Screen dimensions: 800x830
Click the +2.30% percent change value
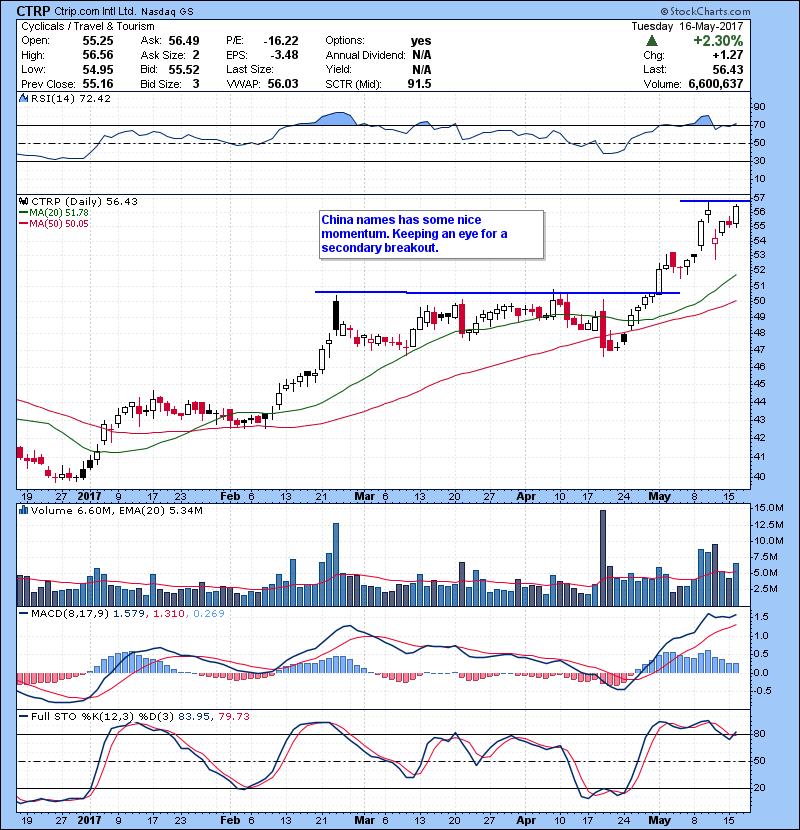coord(718,40)
